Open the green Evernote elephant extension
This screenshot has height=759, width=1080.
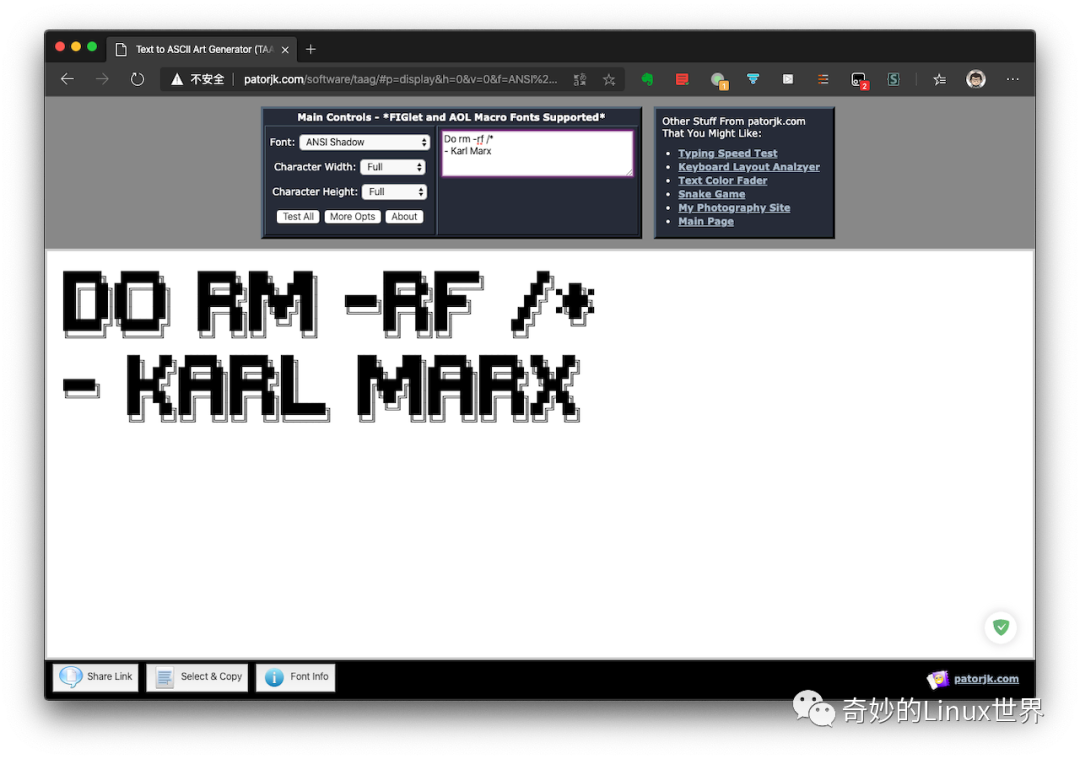[x=647, y=79]
